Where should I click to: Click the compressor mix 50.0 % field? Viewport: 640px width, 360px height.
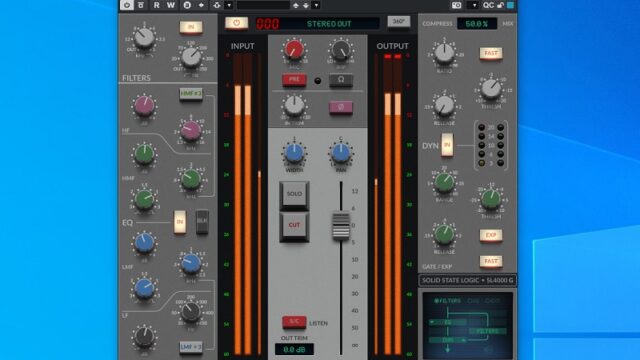click(x=477, y=24)
